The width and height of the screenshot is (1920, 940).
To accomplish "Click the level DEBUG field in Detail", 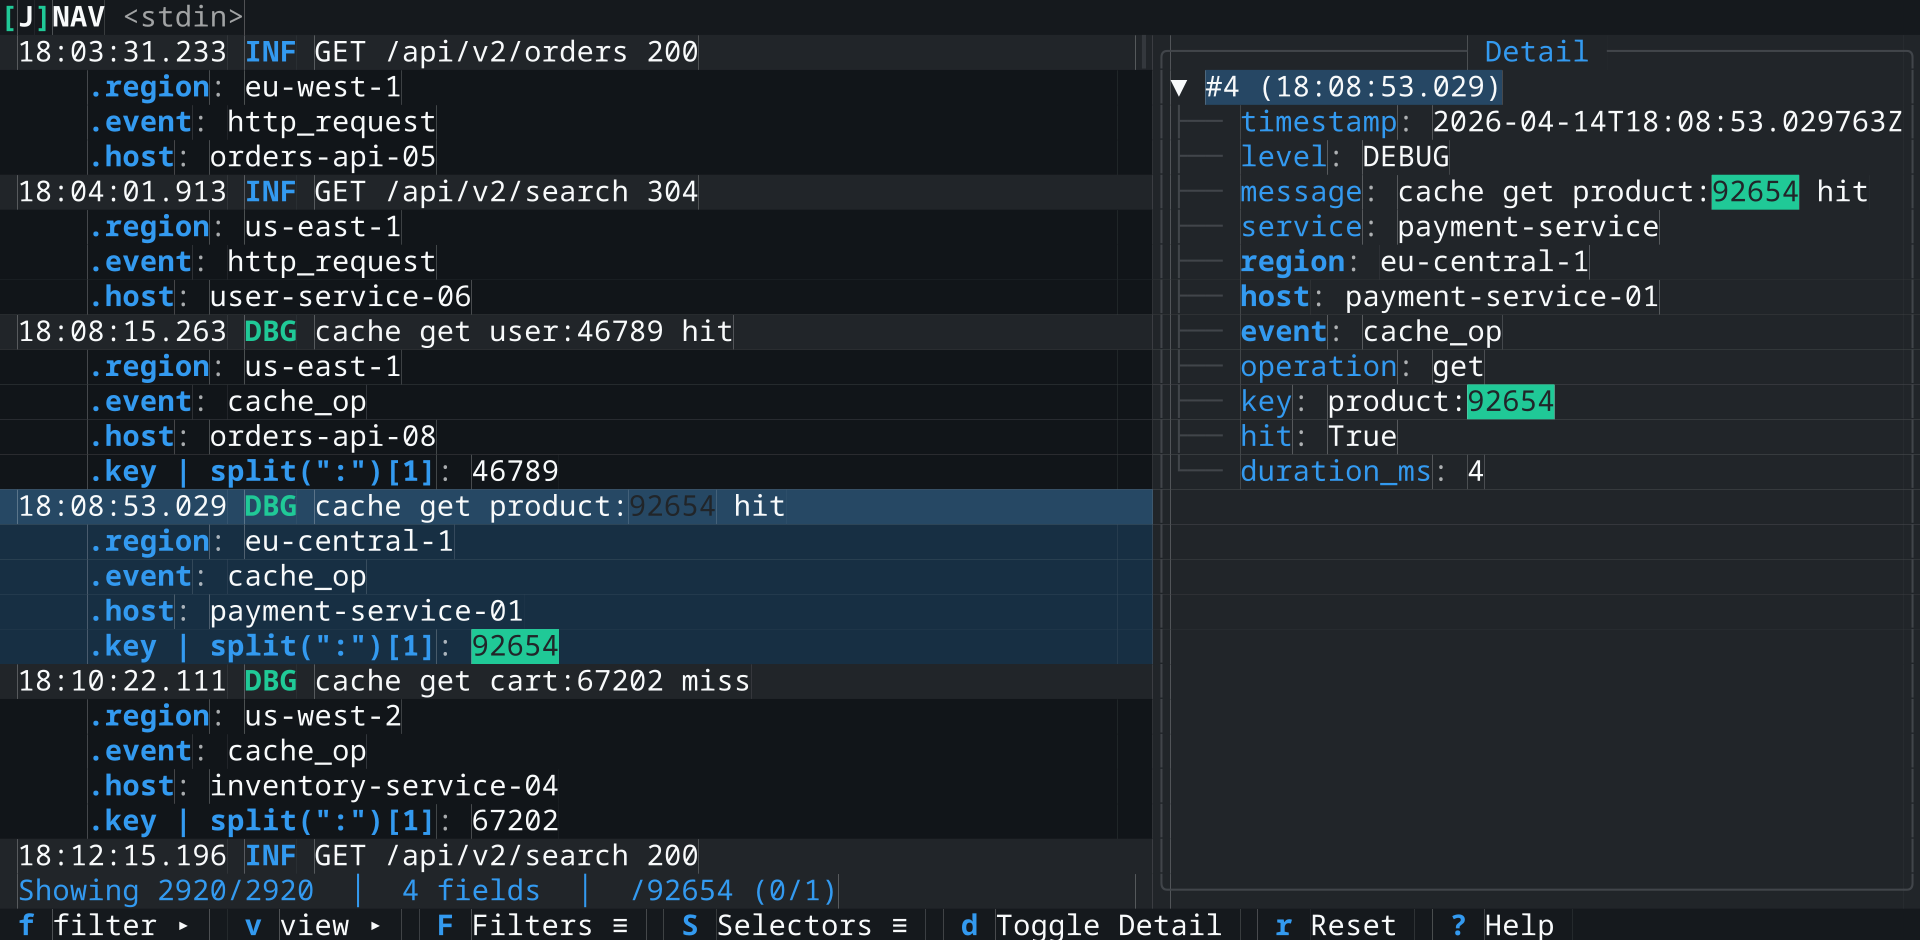I will 1345,157.
